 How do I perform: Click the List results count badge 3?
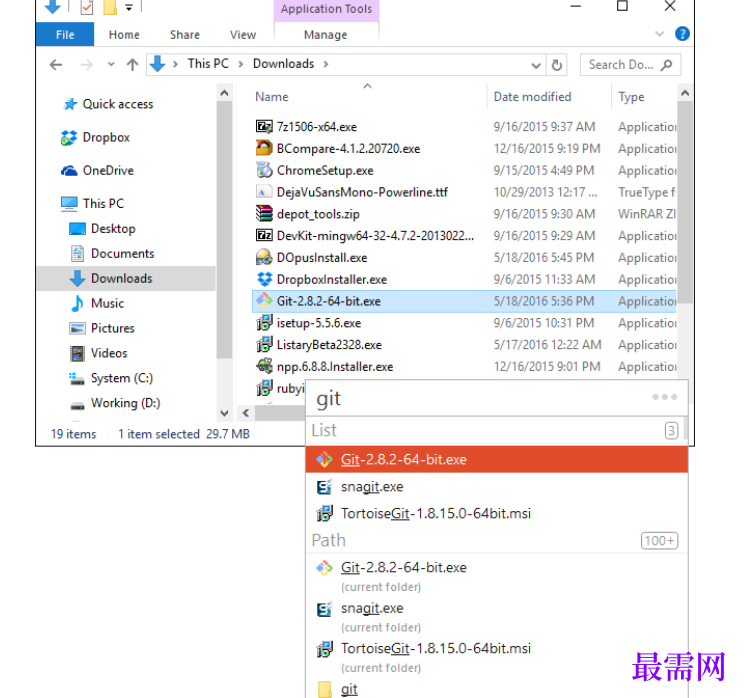(x=671, y=430)
